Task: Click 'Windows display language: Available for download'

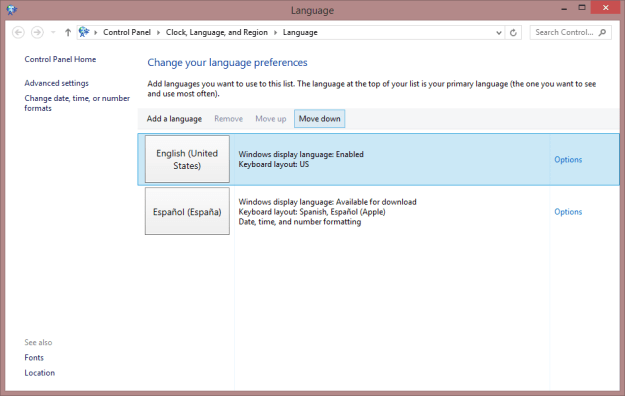Action: point(327,202)
